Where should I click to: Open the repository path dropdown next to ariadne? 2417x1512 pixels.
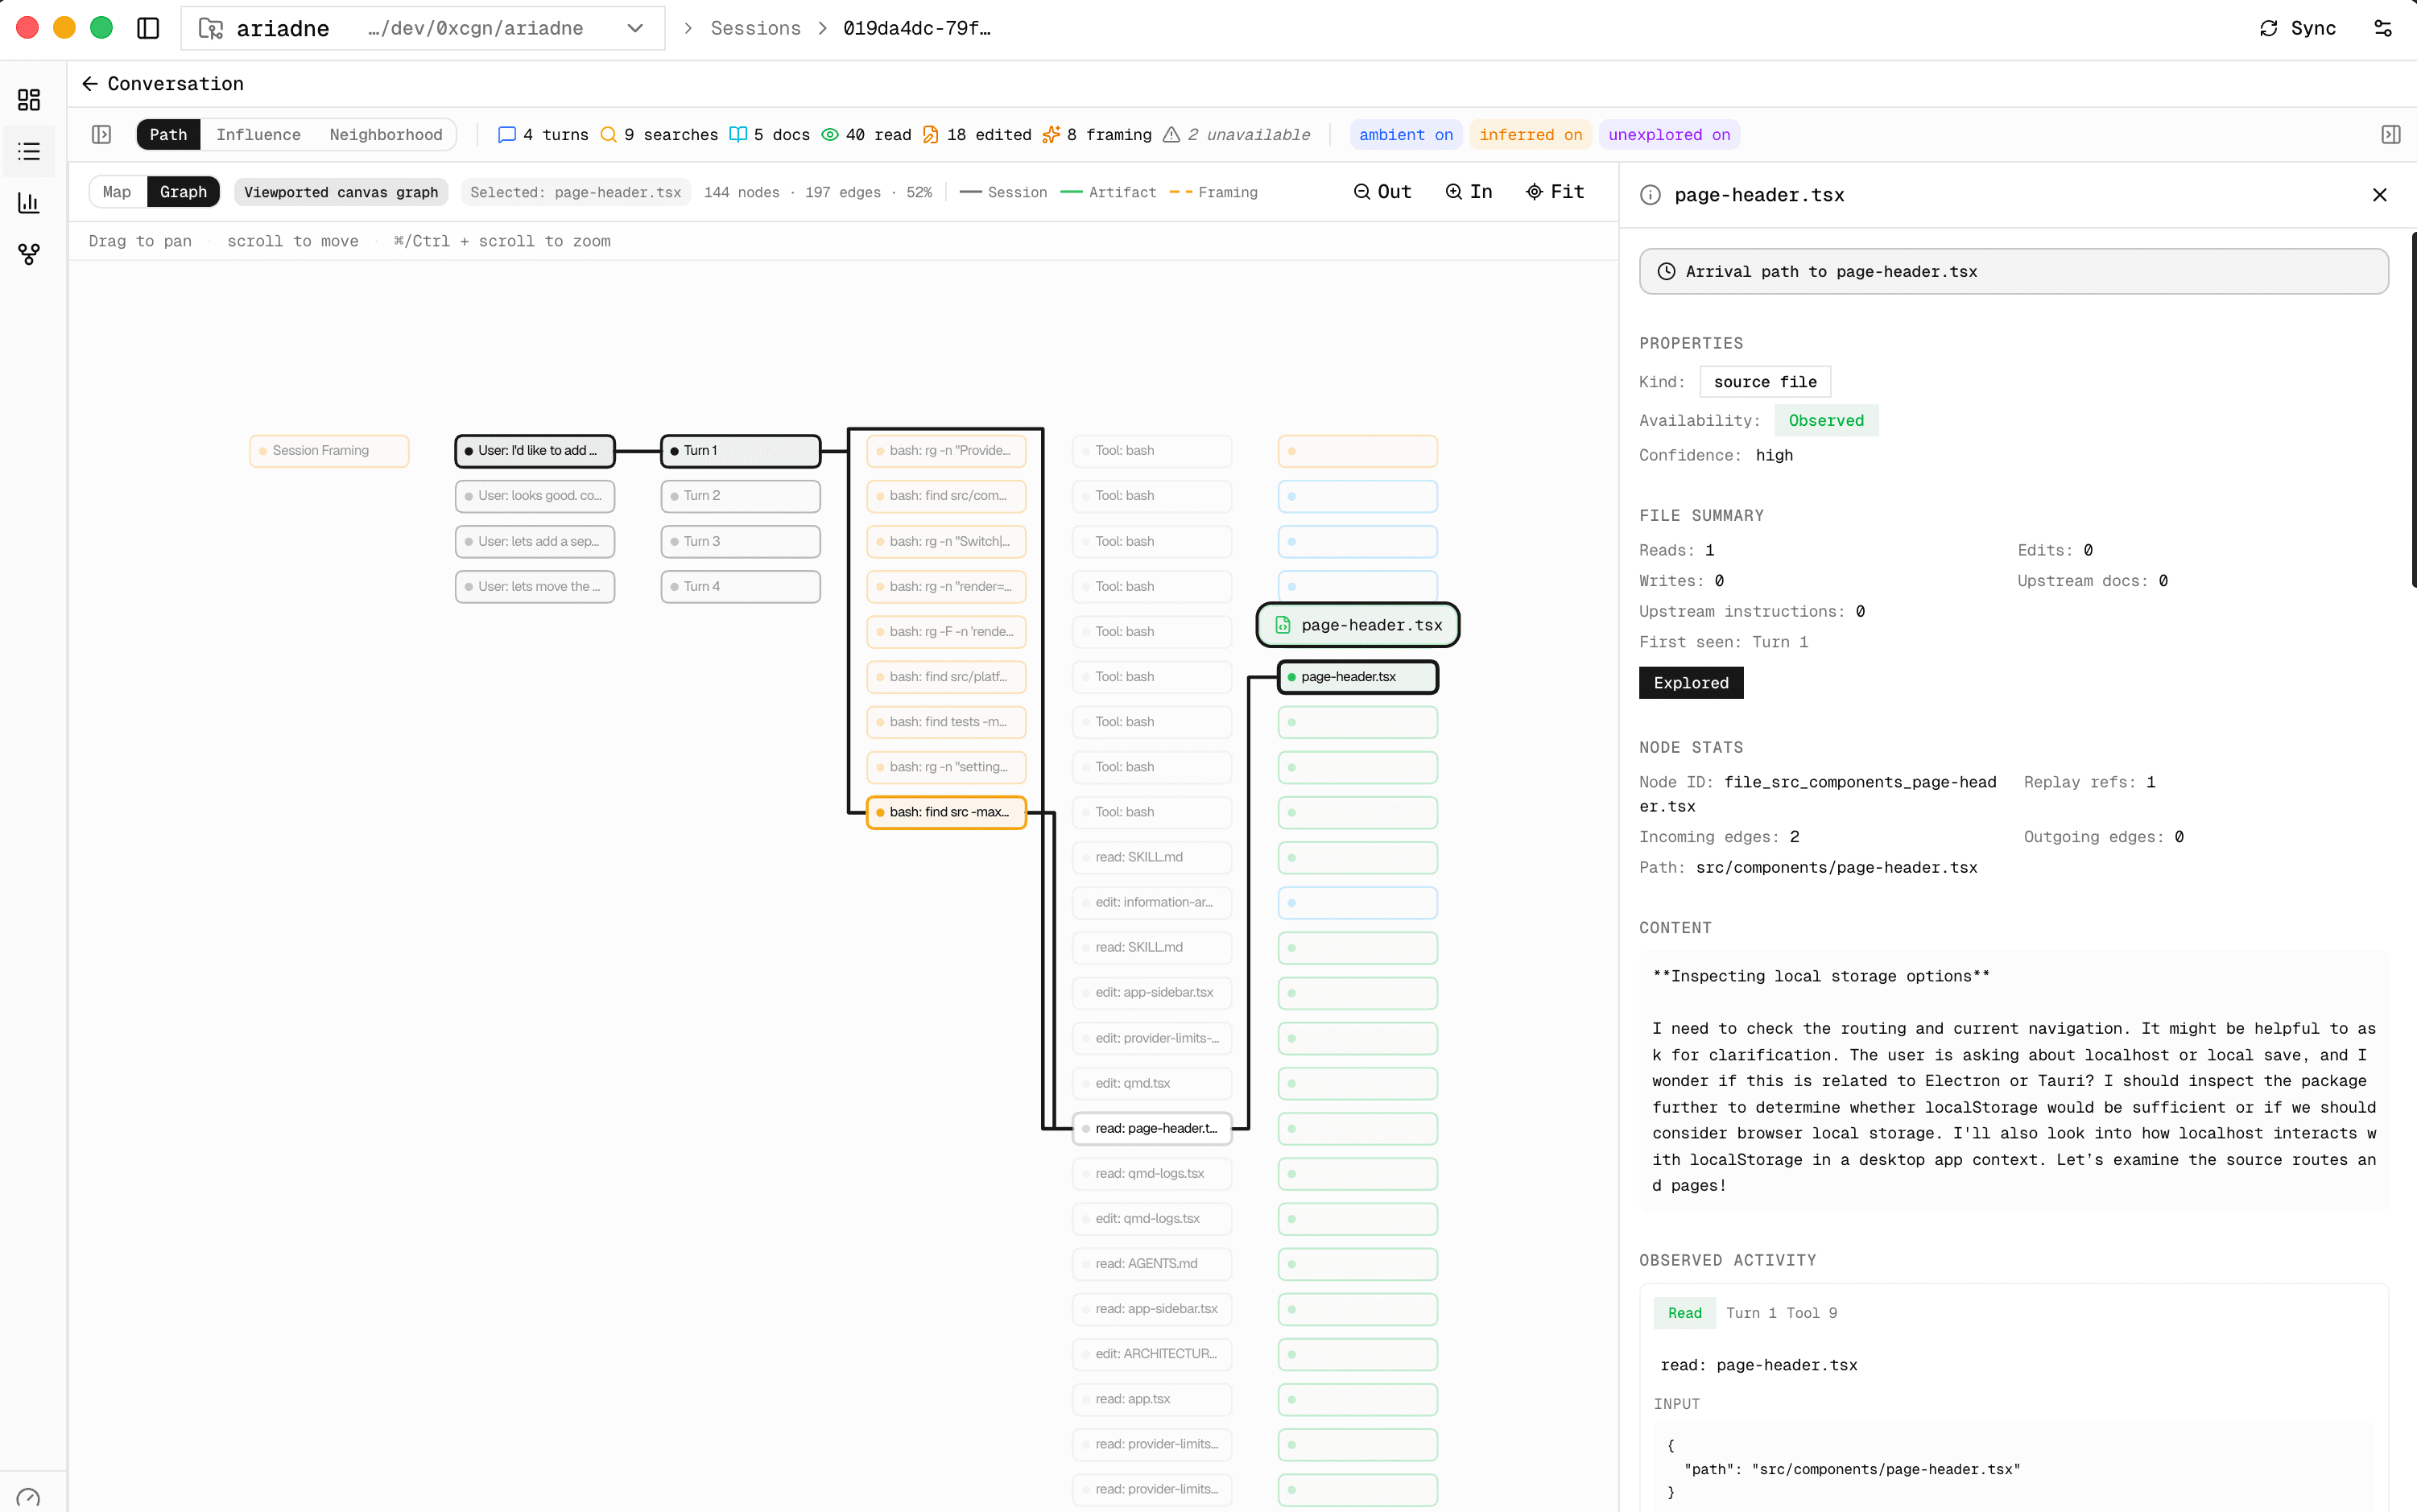635,28
